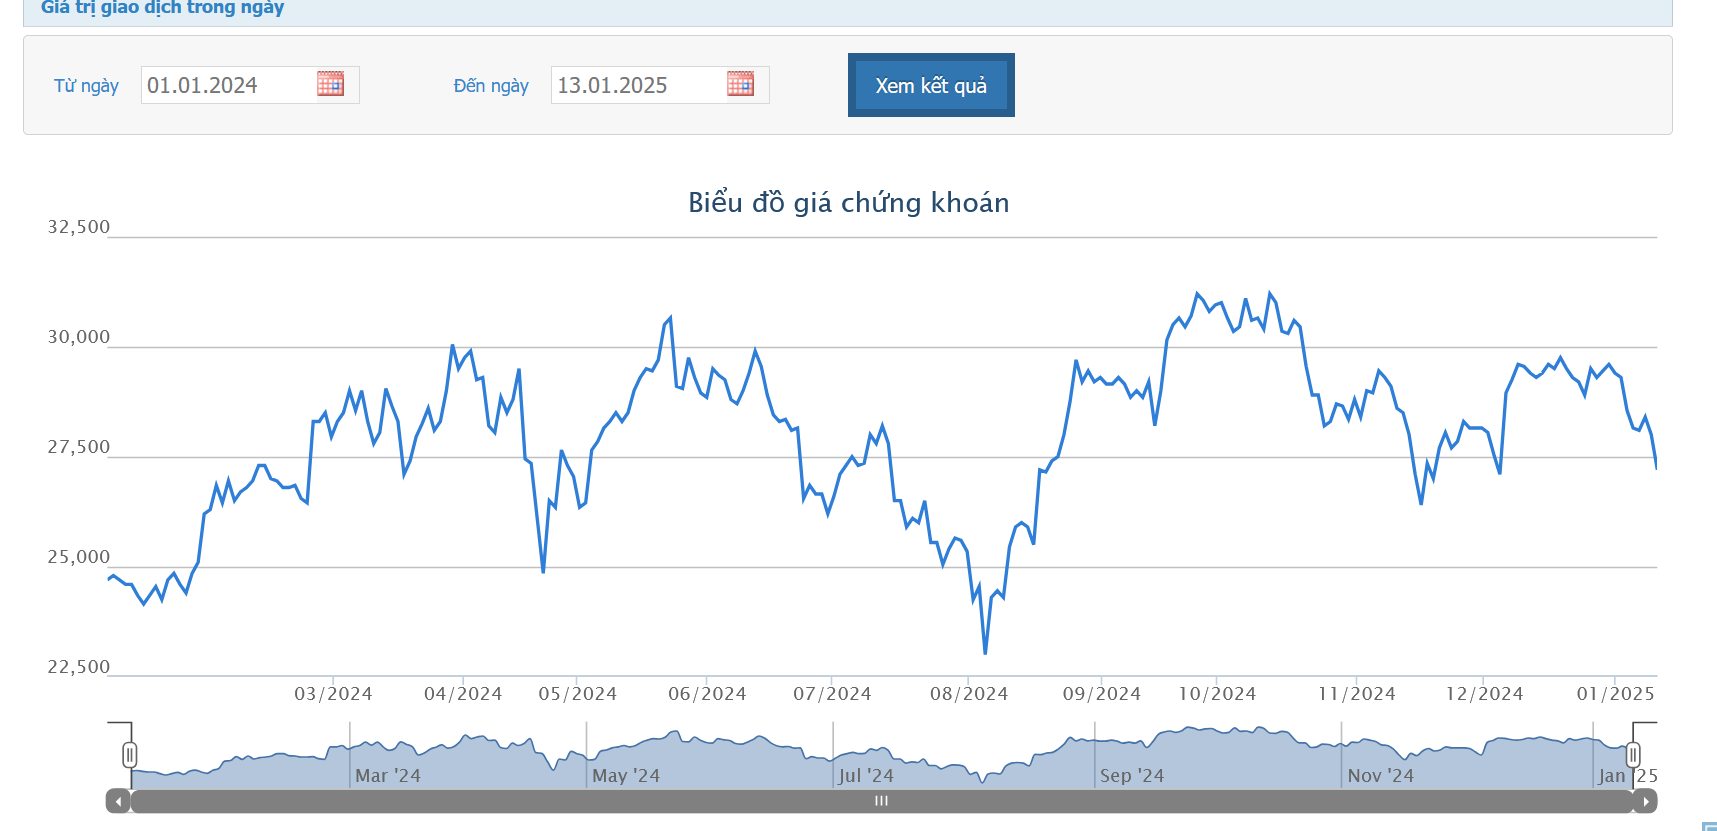Grab the left range handle of navigator
The image size is (1717, 831).
click(x=130, y=755)
